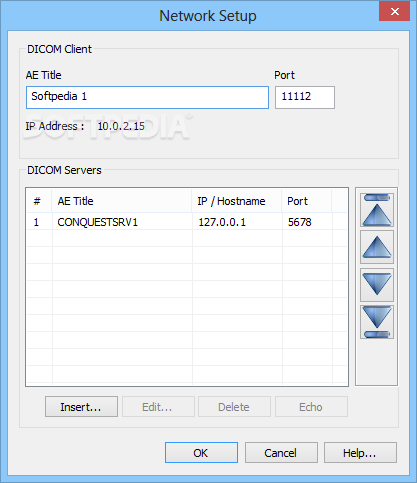Move selected server to bottom of list
This screenshot has height=483, width=417.
coord(377,322)
